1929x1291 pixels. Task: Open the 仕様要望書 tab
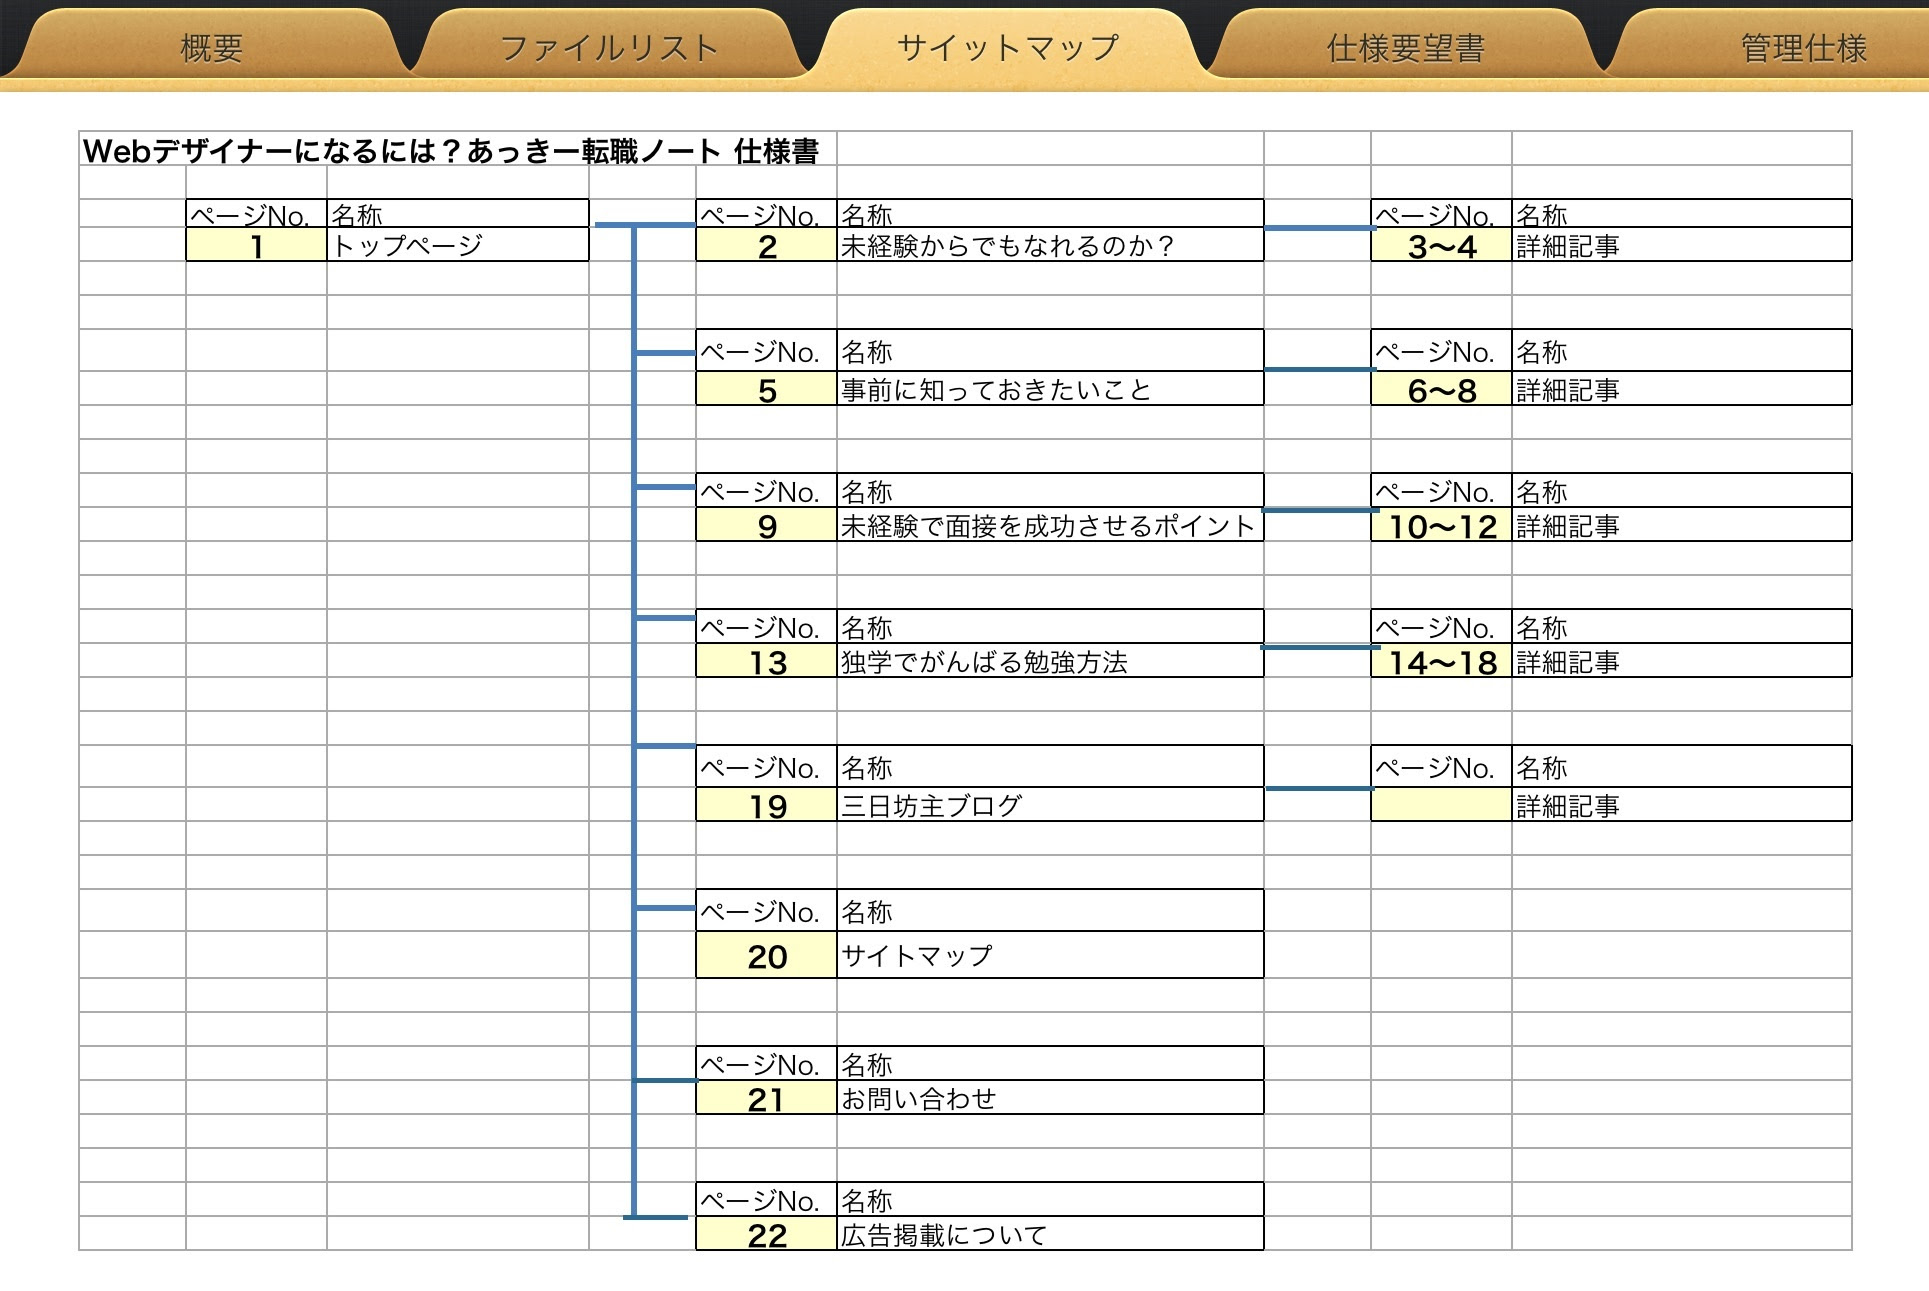1405,47
